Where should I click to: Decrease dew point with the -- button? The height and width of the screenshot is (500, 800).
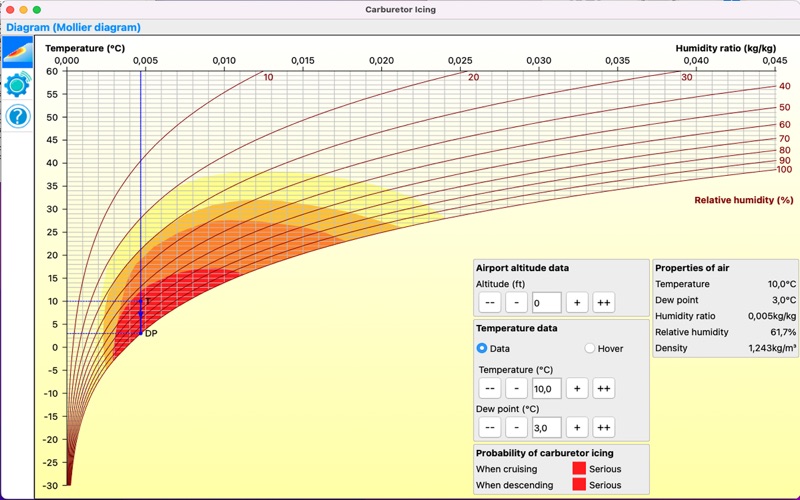pos(490,428)
